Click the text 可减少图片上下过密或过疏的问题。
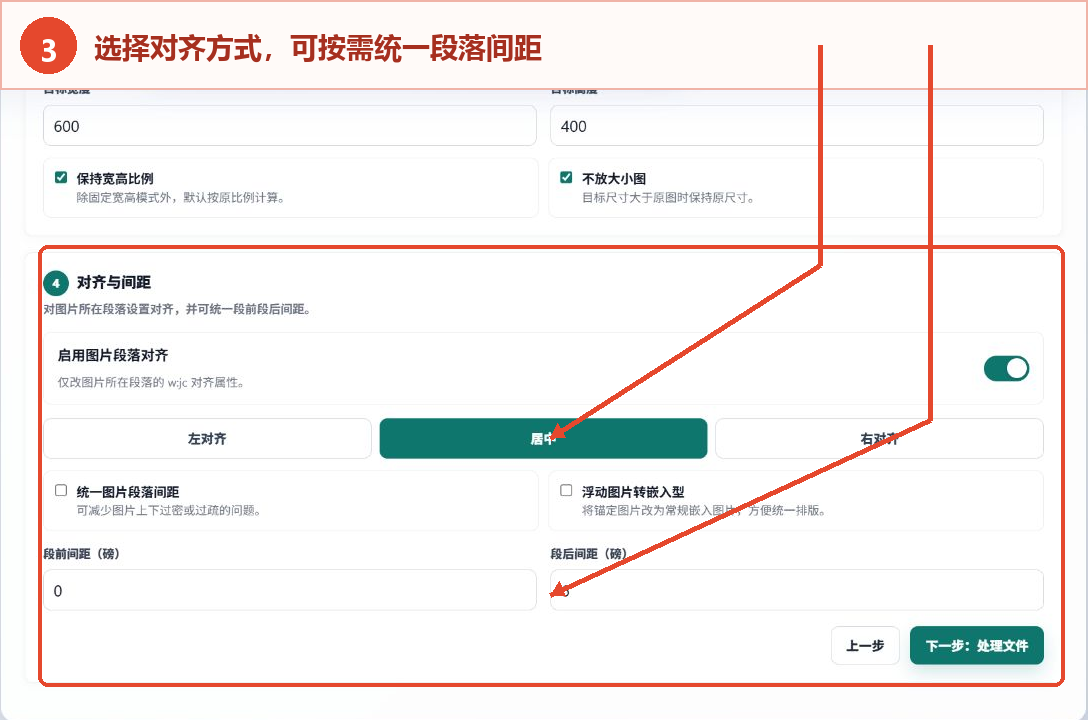The height and width of the screenshot is (720, 1088). coord(169,511)
